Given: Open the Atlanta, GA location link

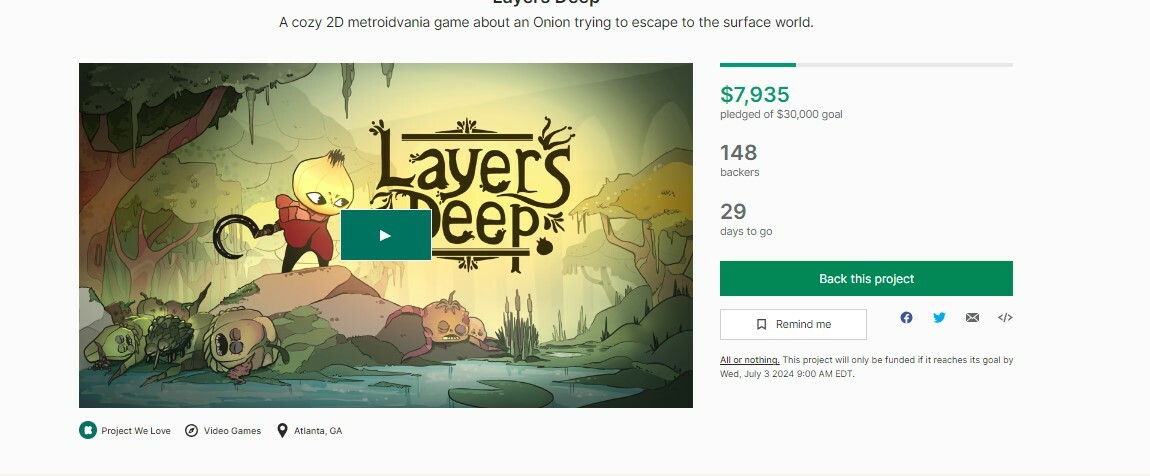Looking at the screenshot, I should tap(317, 431).
